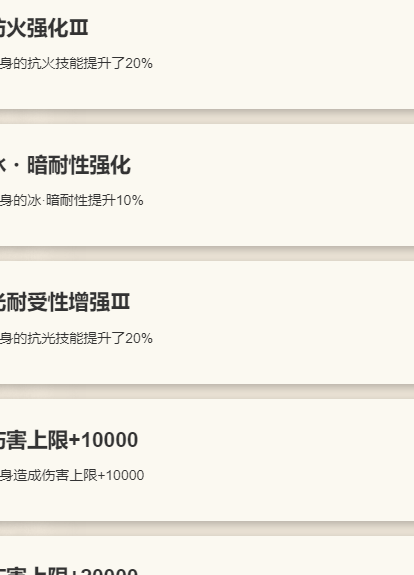Select the 冰·暗耐性提升10% description line
Image resolution: width=414 pixels, height=575 pixels.
72,201
